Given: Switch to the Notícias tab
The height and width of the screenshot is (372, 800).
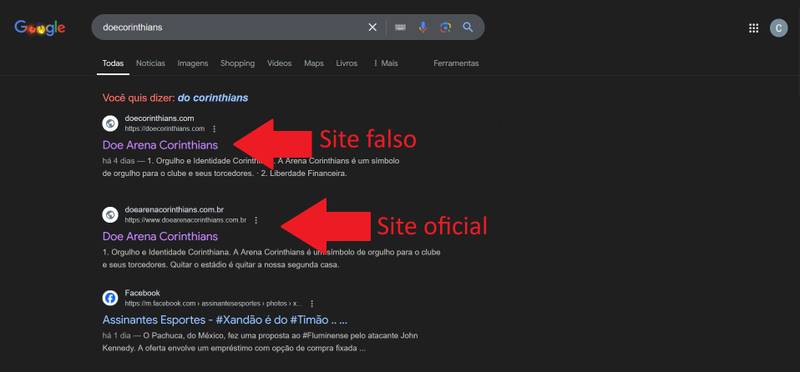Looking at the screenshot, I should click(x=151, y=63).
